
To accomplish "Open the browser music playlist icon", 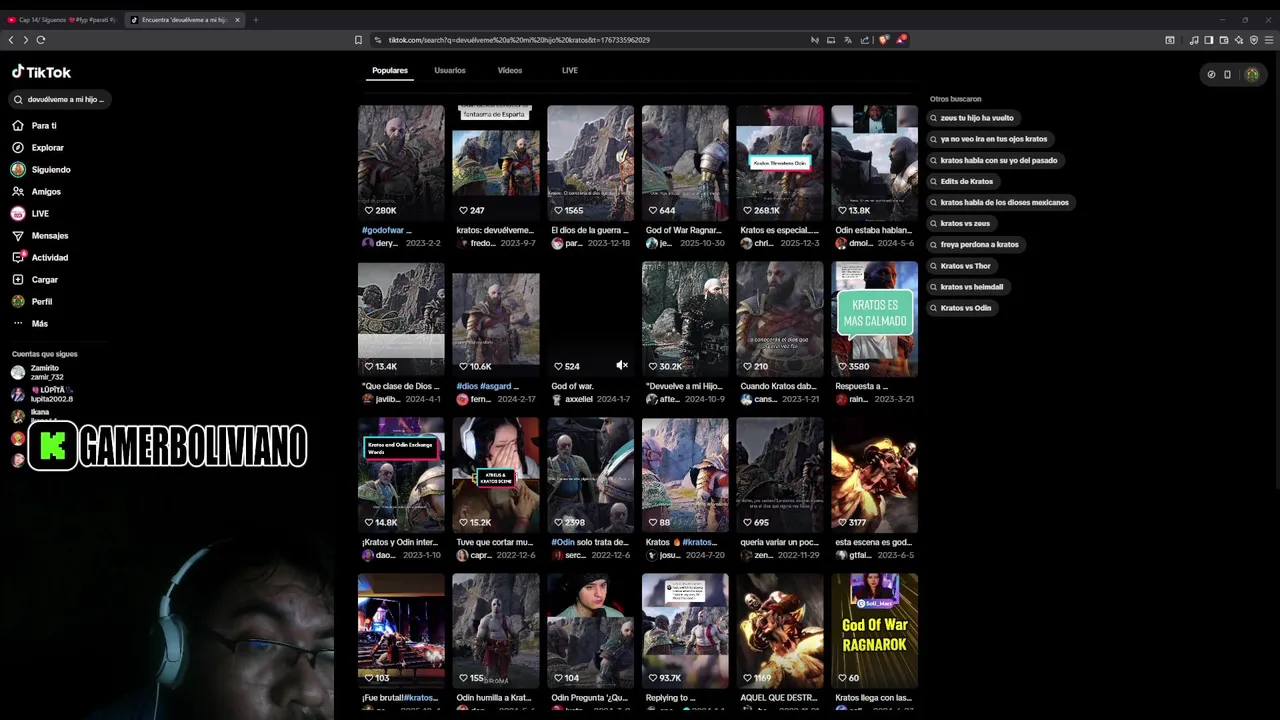I will point(1194,40).
